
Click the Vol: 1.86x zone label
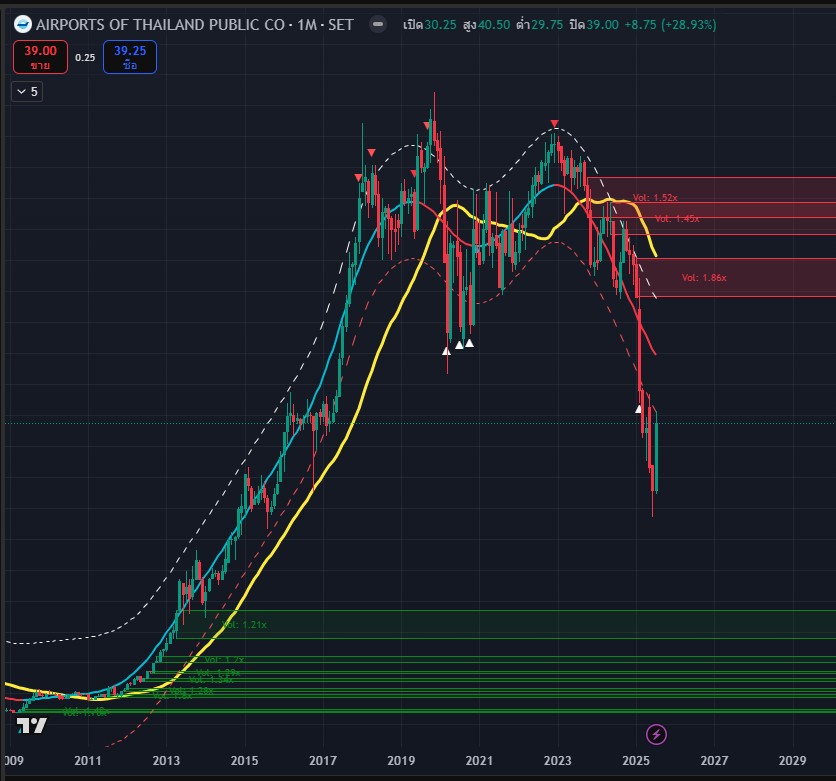pyautogui.click(x=704, y=278)
